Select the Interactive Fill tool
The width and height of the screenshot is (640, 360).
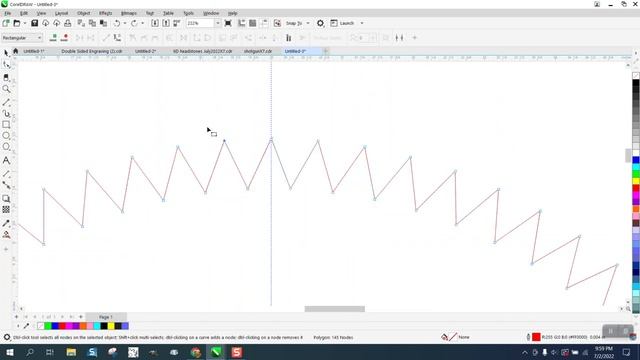(6, 235)
